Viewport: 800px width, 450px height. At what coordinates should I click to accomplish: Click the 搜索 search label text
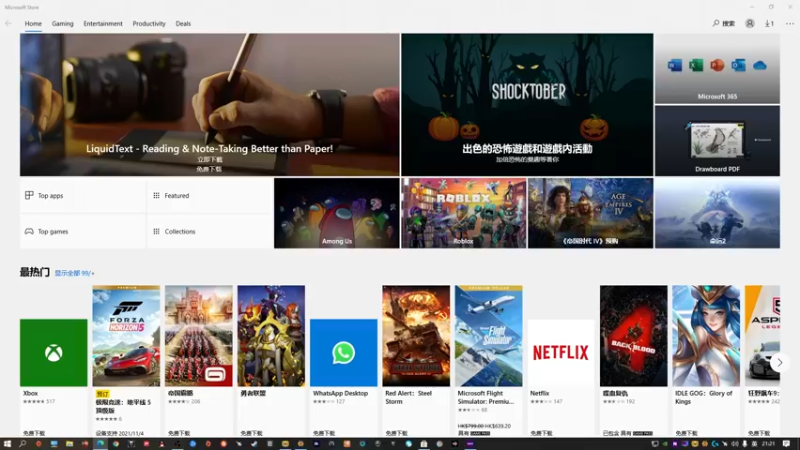point(729,23)
